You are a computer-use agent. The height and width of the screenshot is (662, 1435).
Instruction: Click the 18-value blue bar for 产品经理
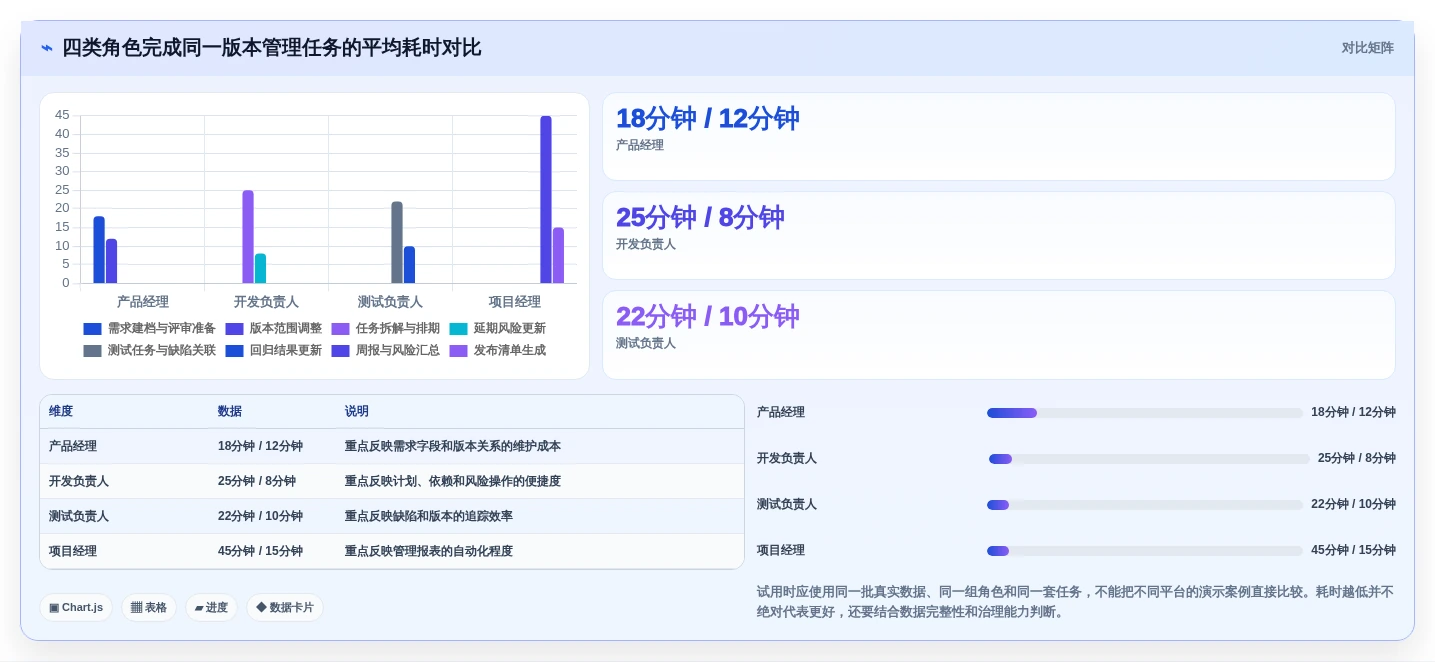[x=99, y=250]
